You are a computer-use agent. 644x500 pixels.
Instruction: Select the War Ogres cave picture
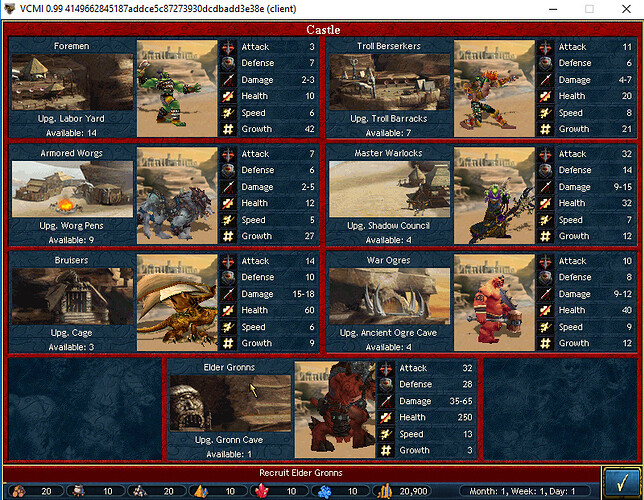click(389, 296)
